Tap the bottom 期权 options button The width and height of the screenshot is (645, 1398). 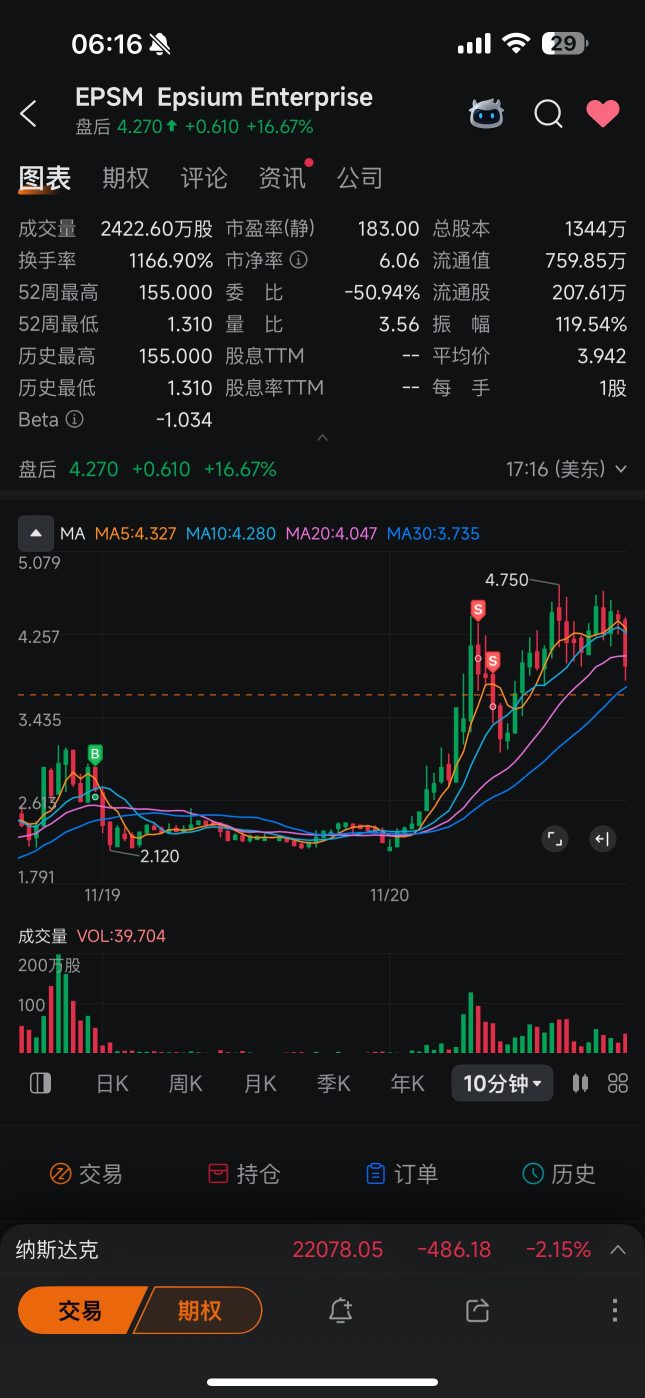199,1311
